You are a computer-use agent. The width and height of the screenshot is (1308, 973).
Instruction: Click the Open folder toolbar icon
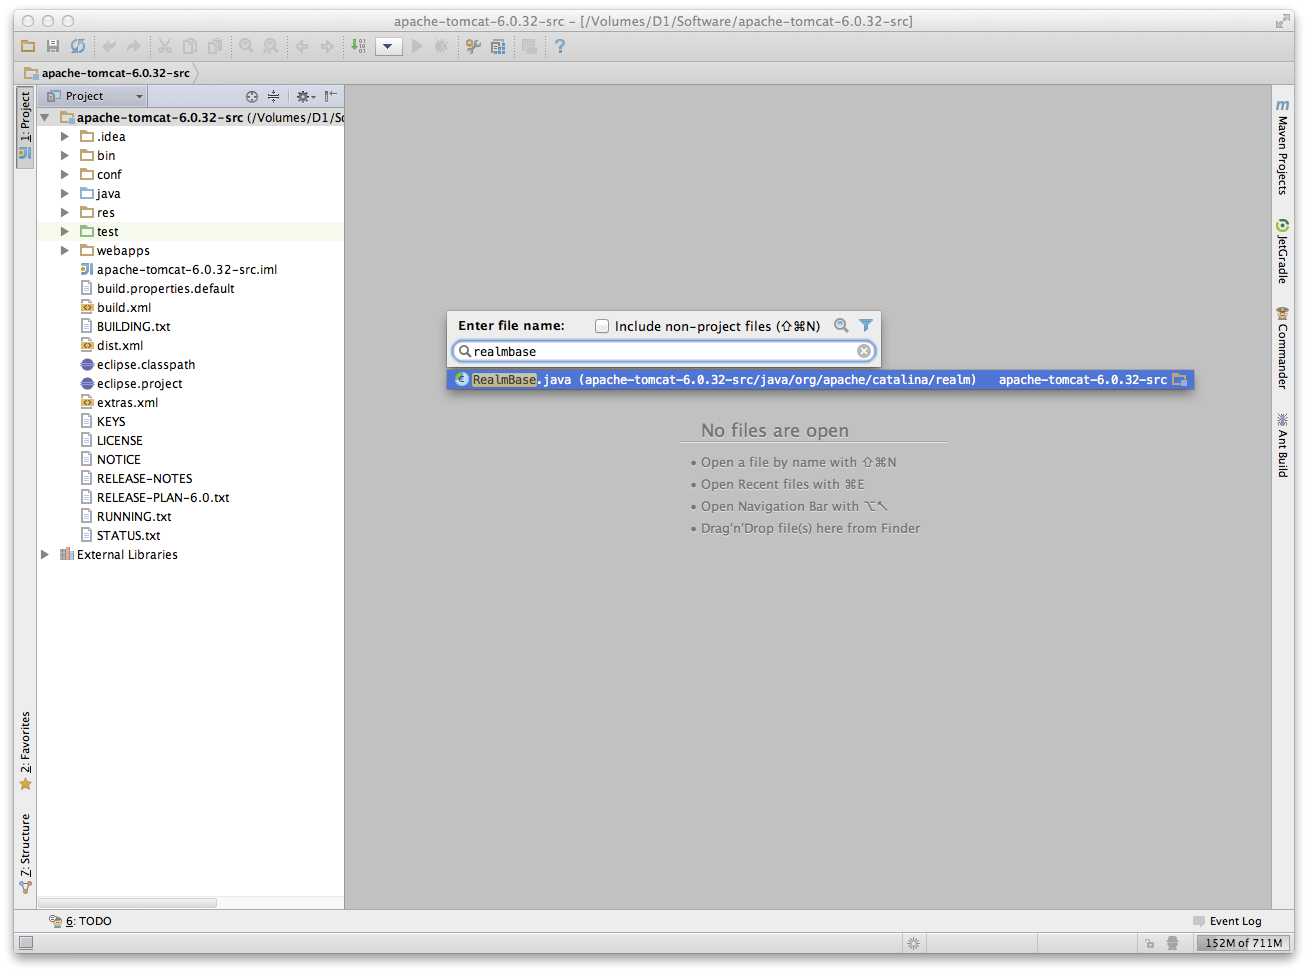pos(28,46)
